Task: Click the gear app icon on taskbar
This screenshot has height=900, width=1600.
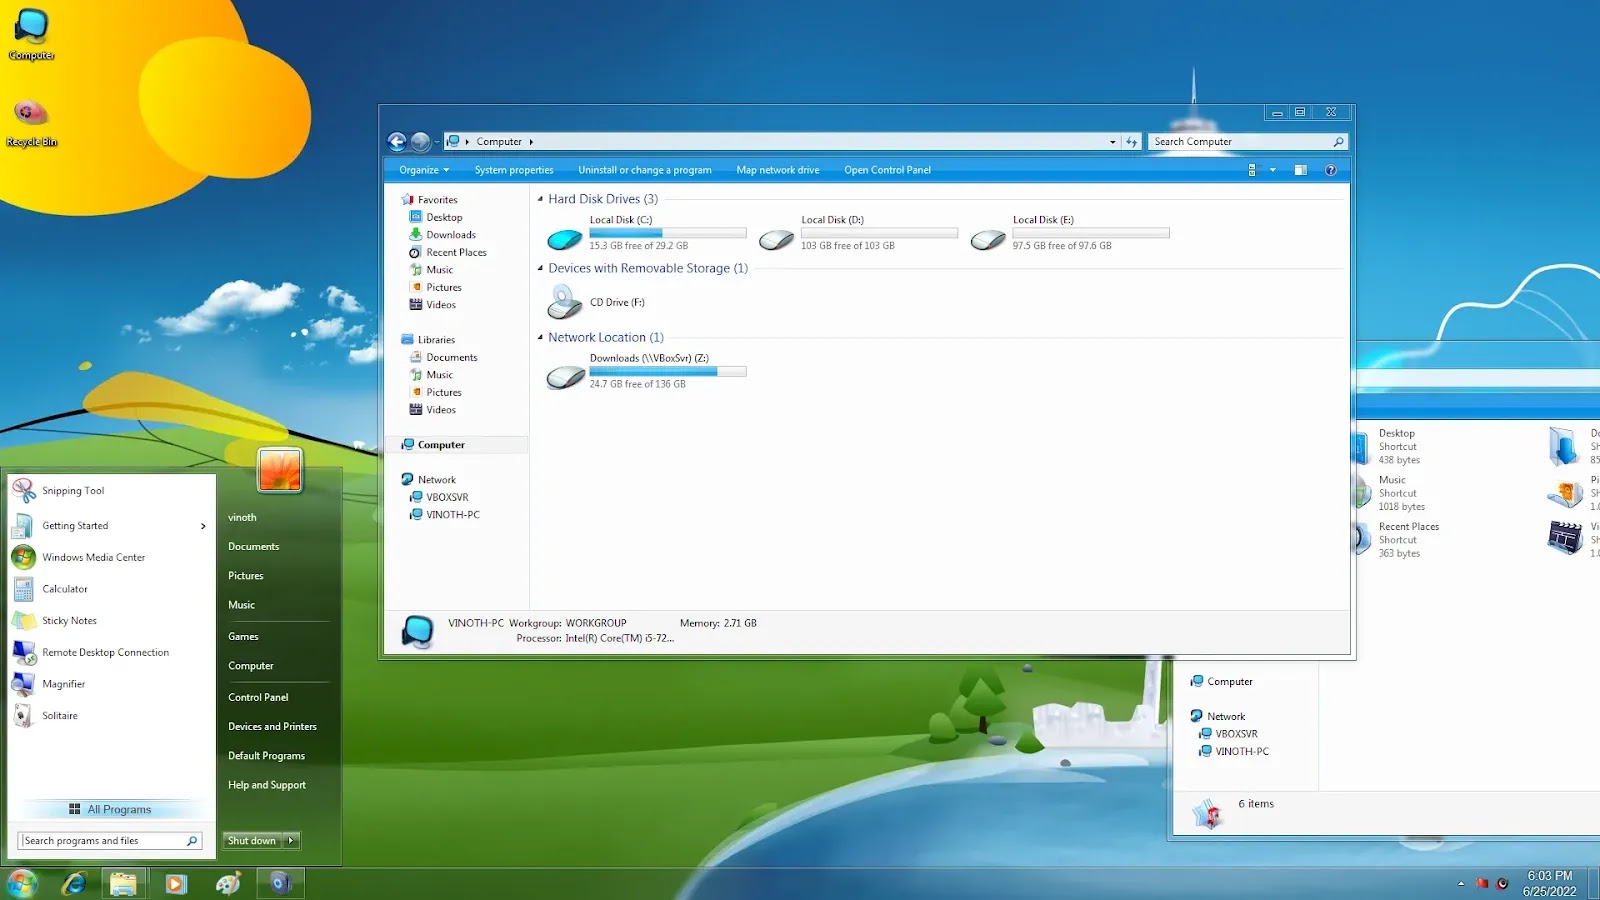Action: click(280, 883)
